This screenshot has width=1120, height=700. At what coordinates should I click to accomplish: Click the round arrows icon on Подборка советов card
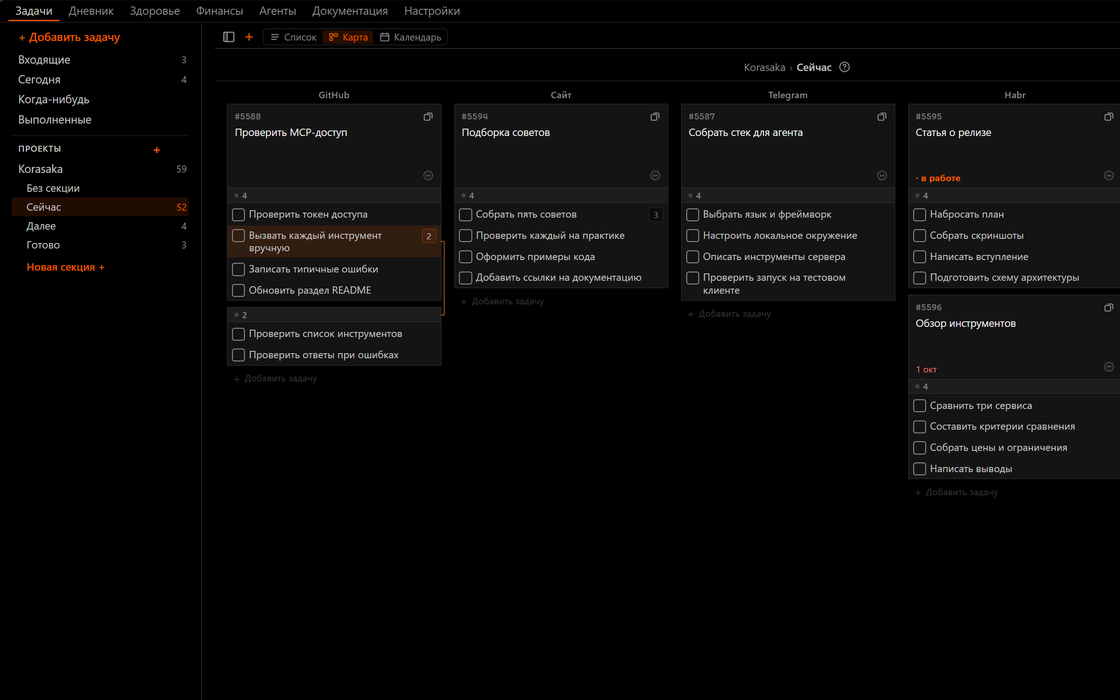pyautogui.click(x=655, y=176)
